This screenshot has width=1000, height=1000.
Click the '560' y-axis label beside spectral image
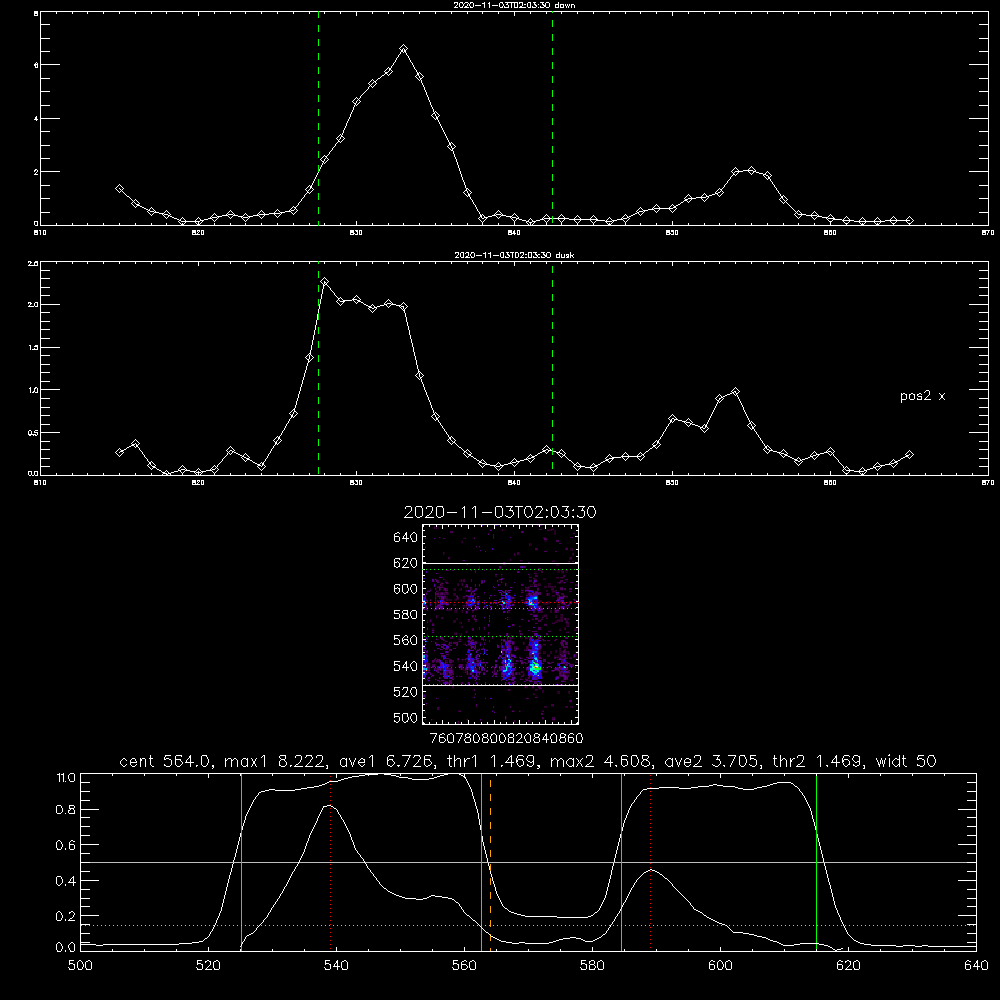click(405, 640)
